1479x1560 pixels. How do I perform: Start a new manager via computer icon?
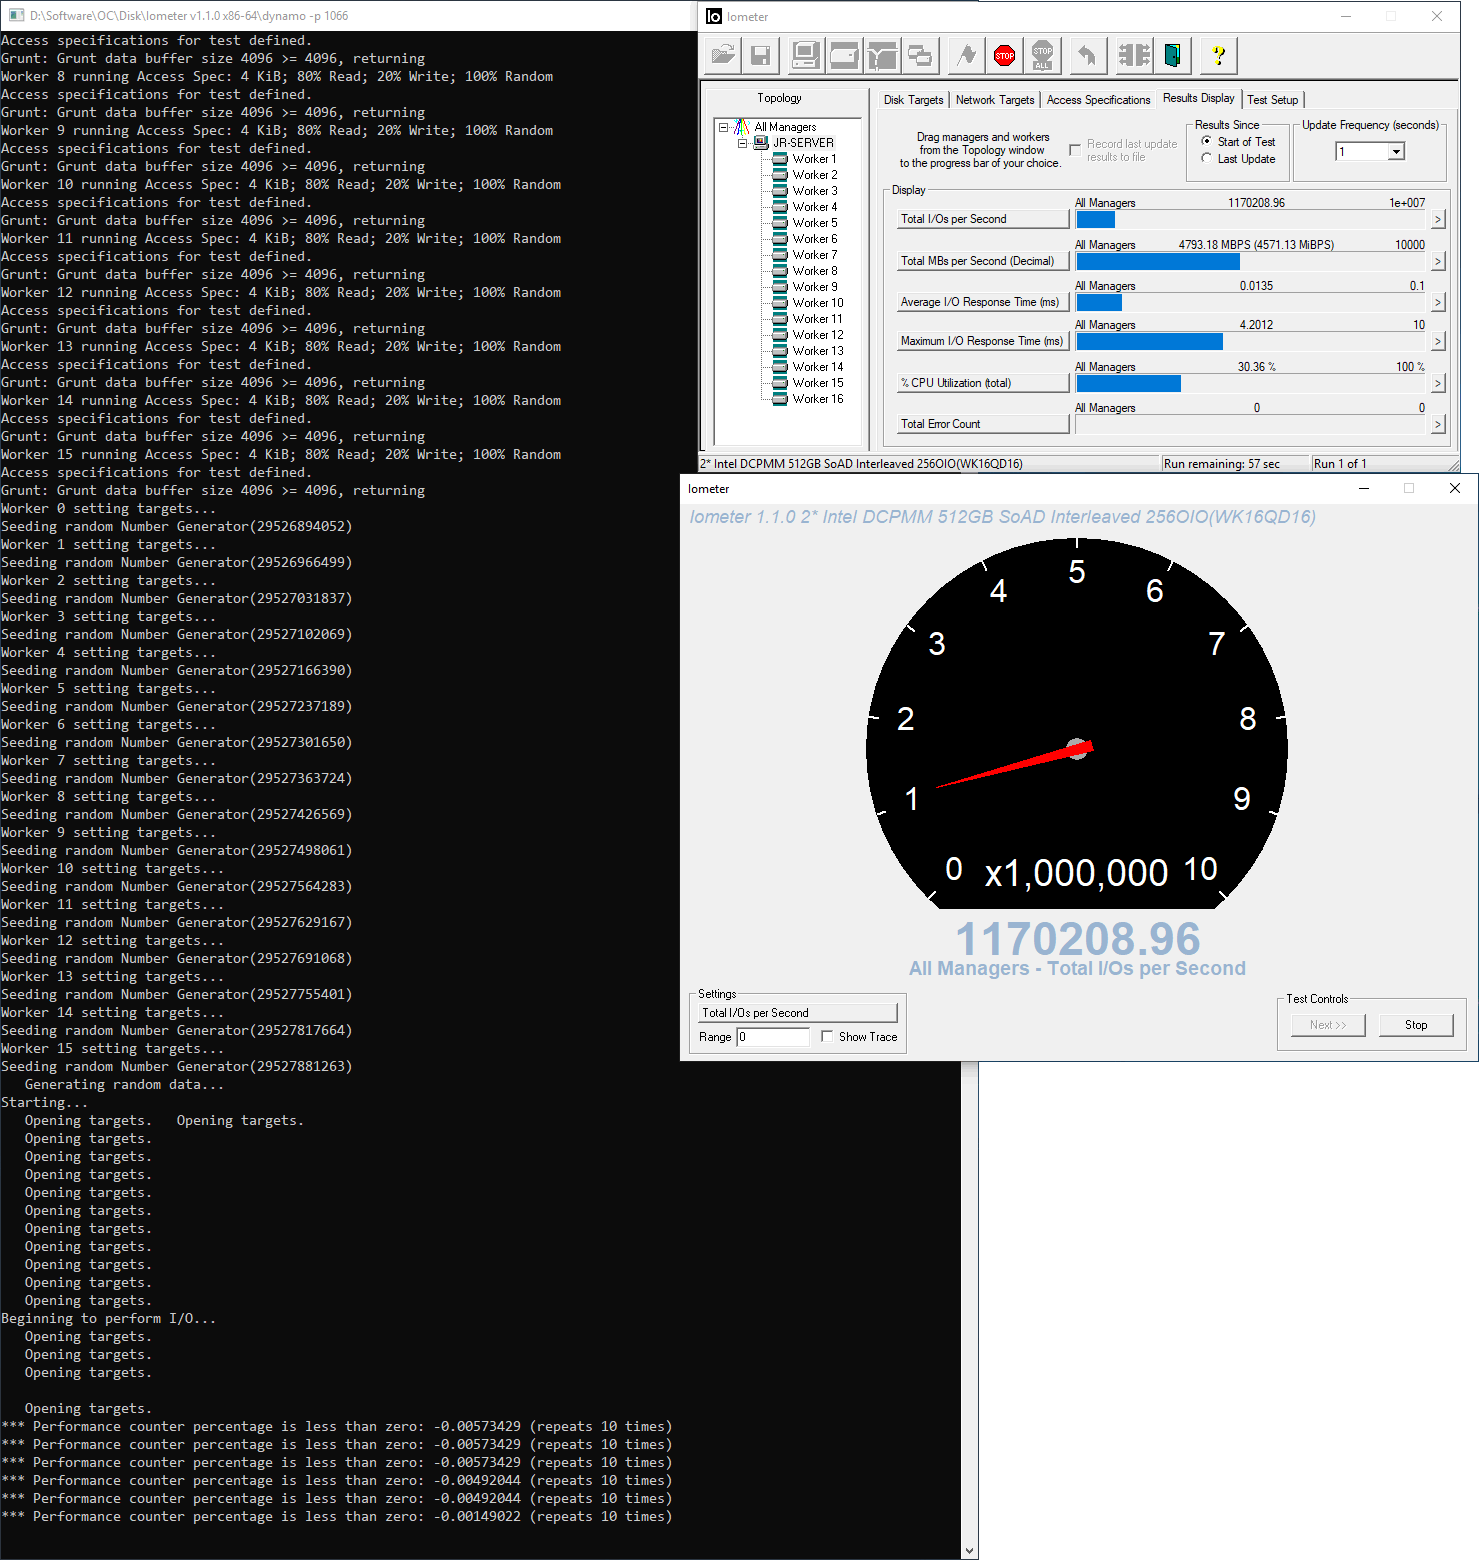805,56
